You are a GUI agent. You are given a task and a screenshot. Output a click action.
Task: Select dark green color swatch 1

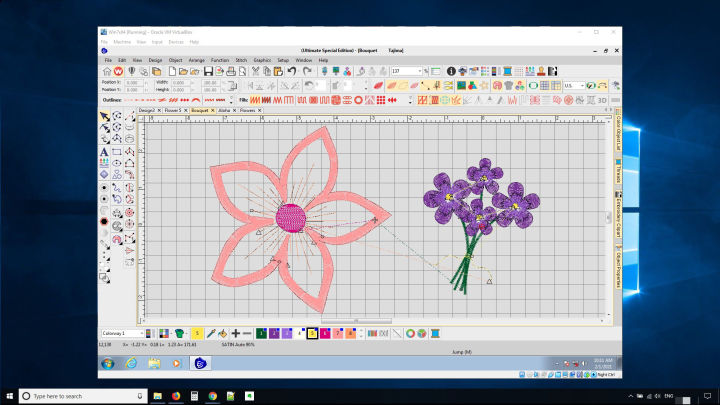pyautogui.click(x=261, y=333)
